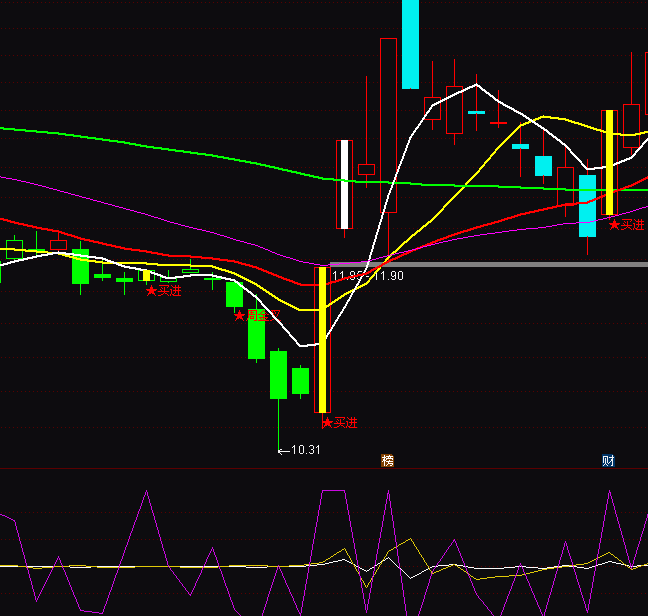648x616 pixels.
Task: Click the first magenta peak in the indicator panel
Action: pyautogui.click(x=147, y=492)
